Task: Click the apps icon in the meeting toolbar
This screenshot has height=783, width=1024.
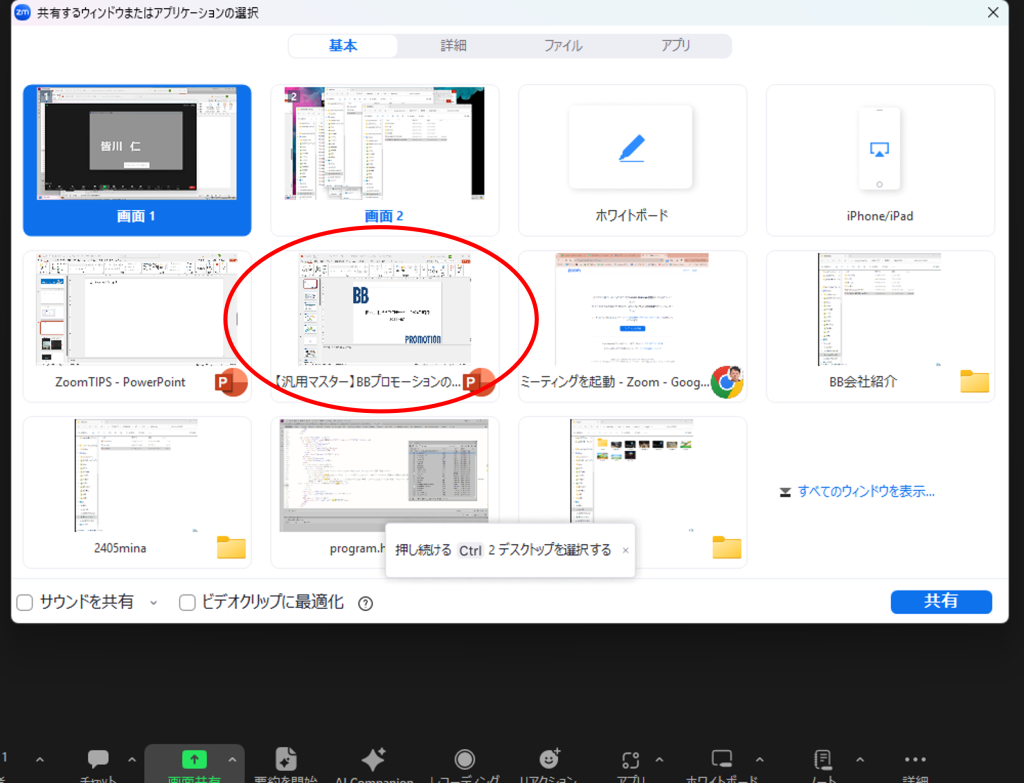Action: [x=630, y=760]
